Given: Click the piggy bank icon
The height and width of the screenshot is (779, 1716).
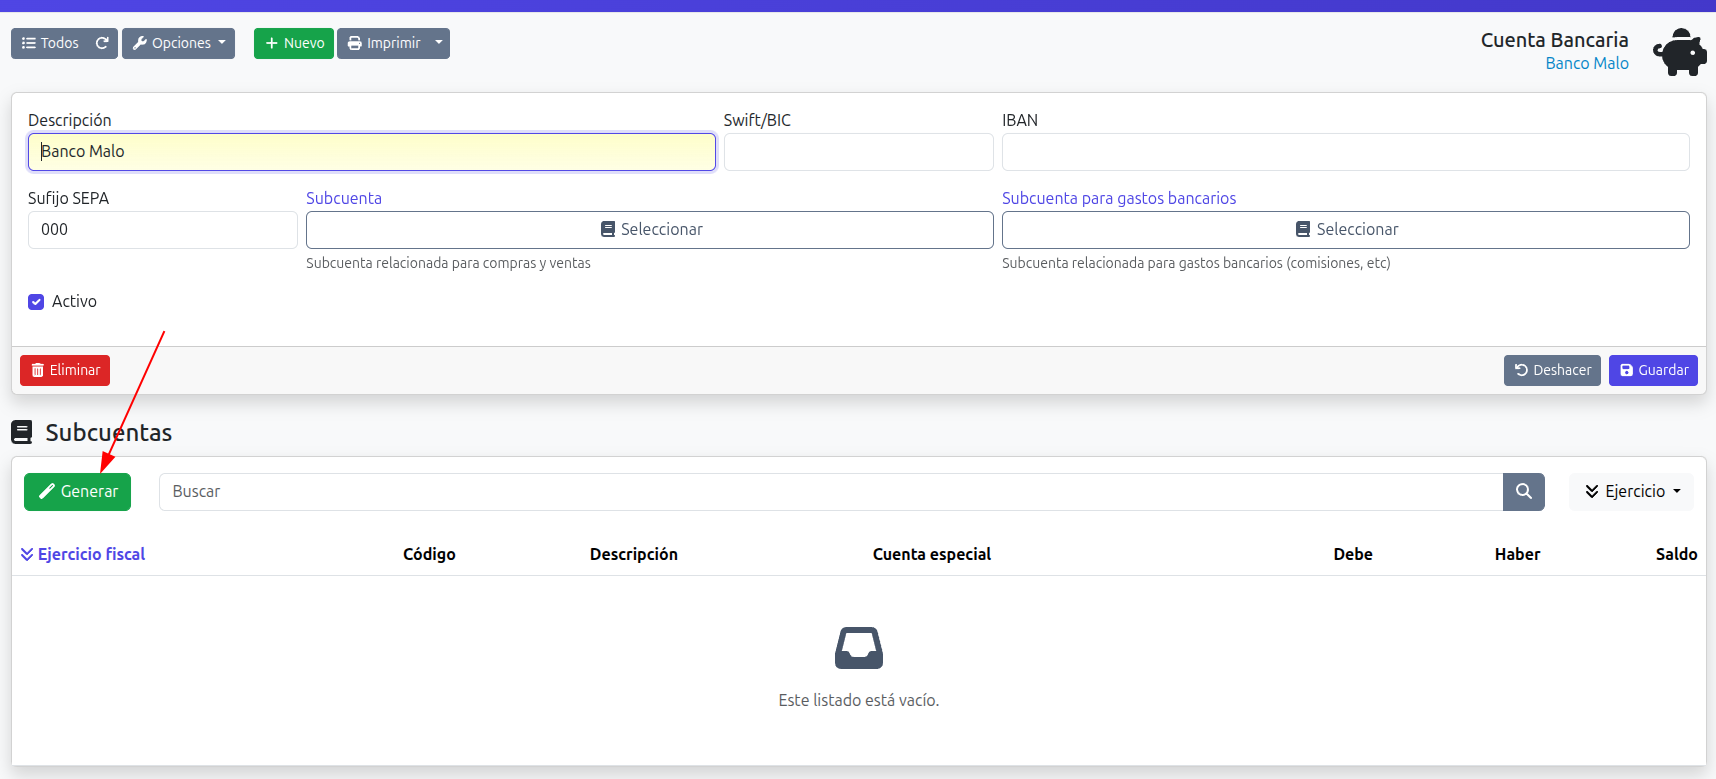Looking at the screenshot, I should (x=1679, y=52).
